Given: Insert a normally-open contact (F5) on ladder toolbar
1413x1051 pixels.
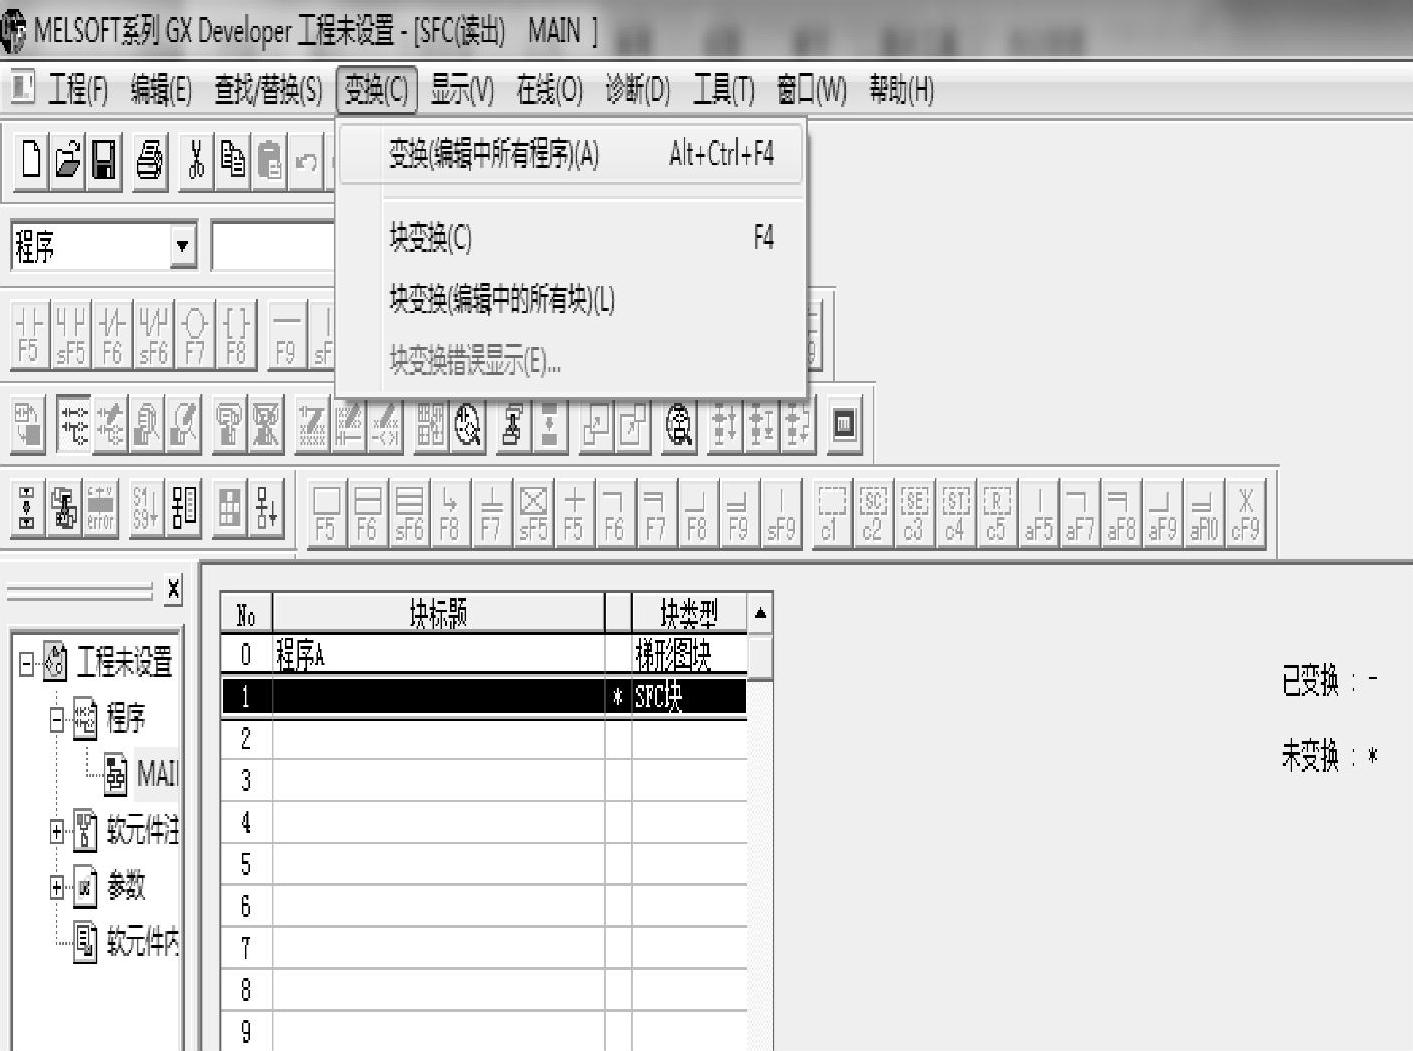Looking at the screenshot, I should [30, 334].
